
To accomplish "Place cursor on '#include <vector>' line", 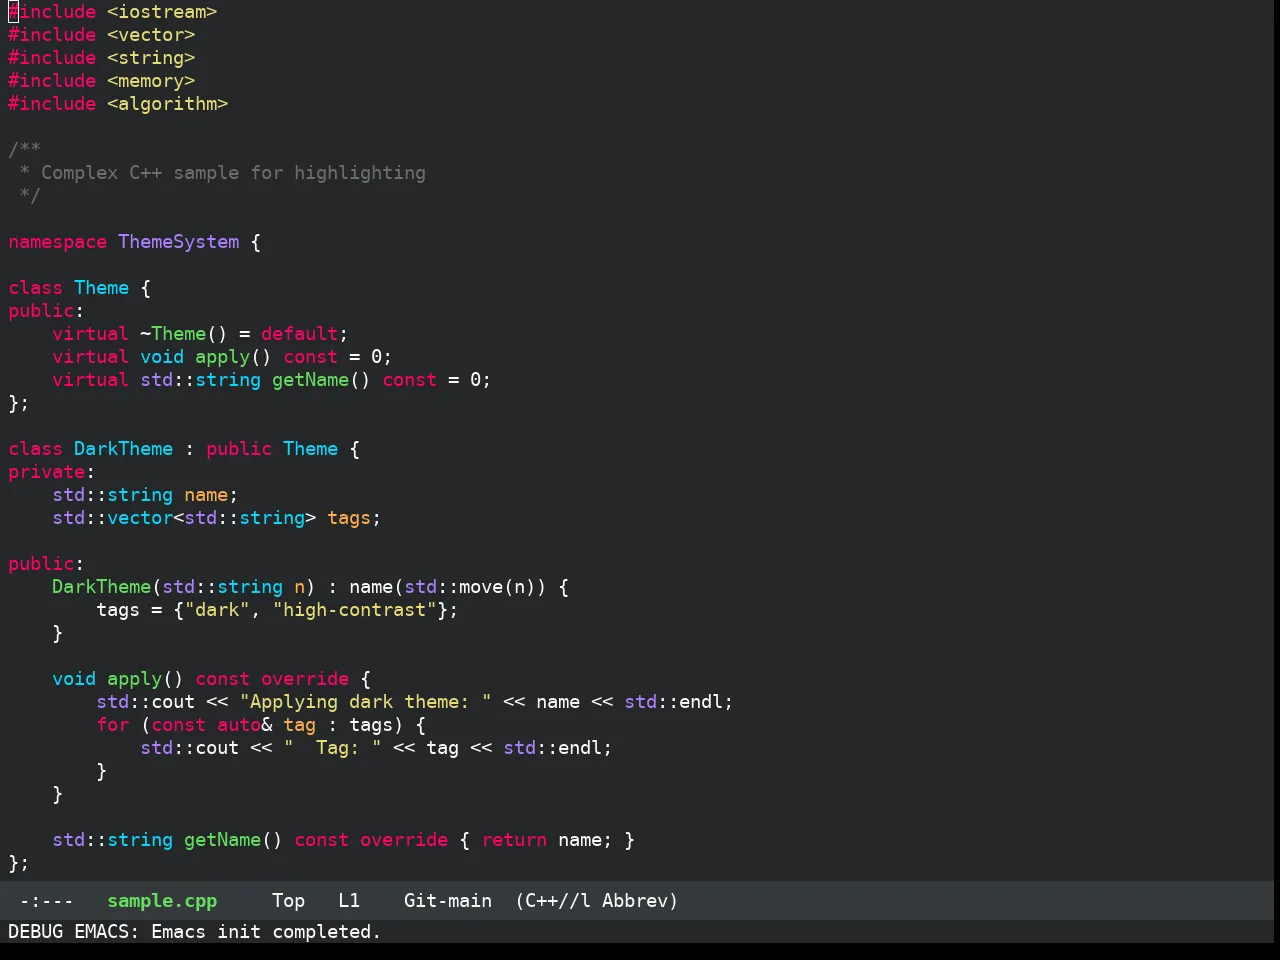I will (102, 35).
